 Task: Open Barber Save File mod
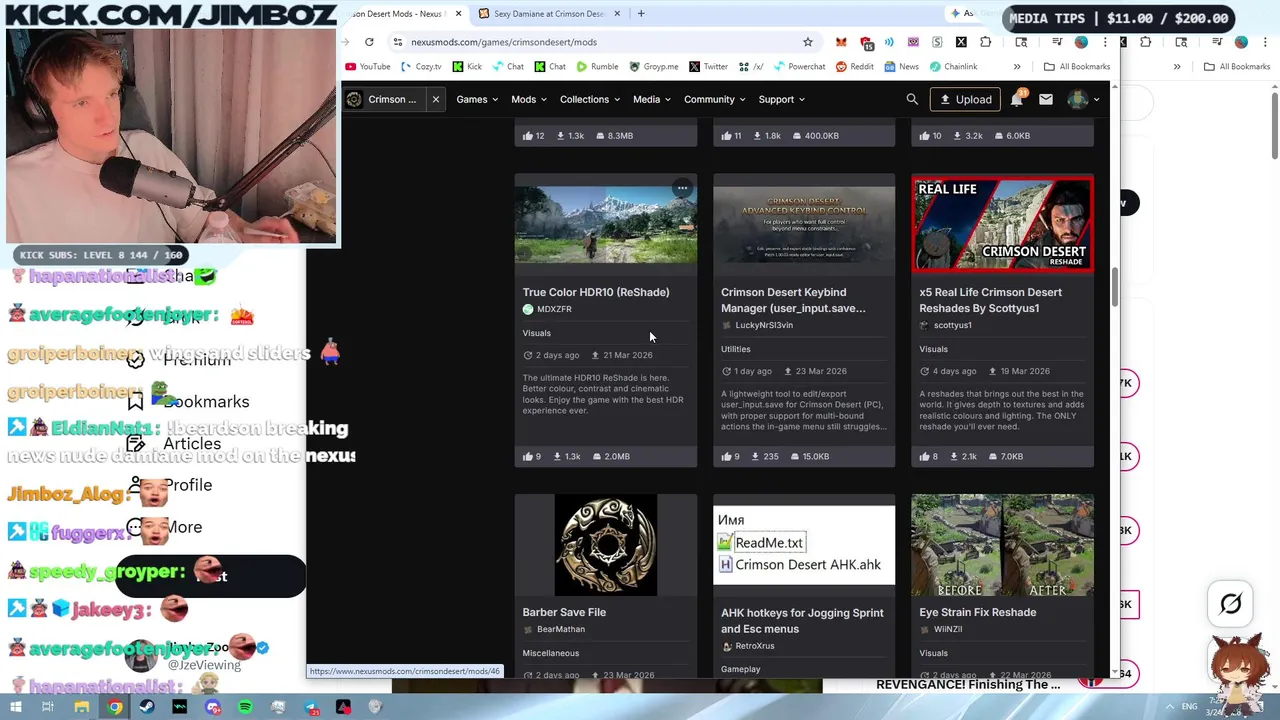564,612
